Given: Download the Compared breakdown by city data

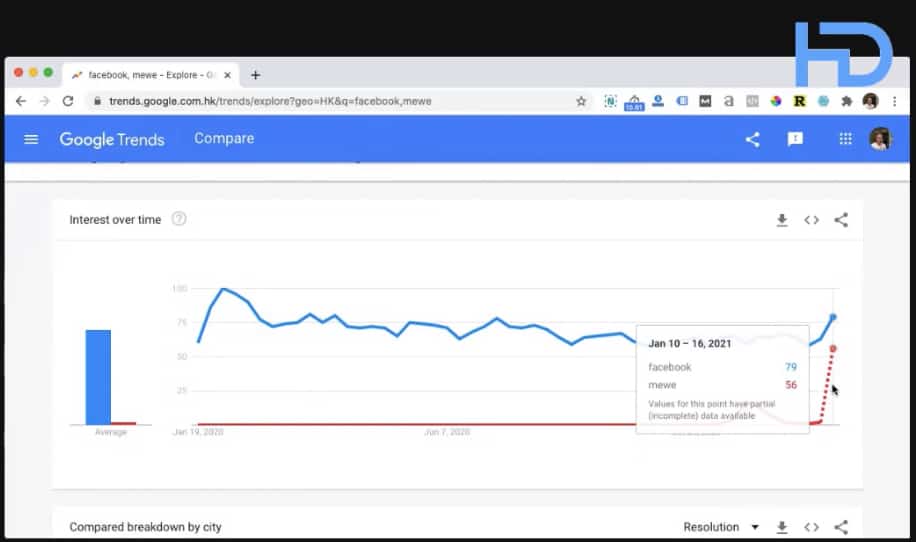Looking at the screenshot, I should [782, 527].
